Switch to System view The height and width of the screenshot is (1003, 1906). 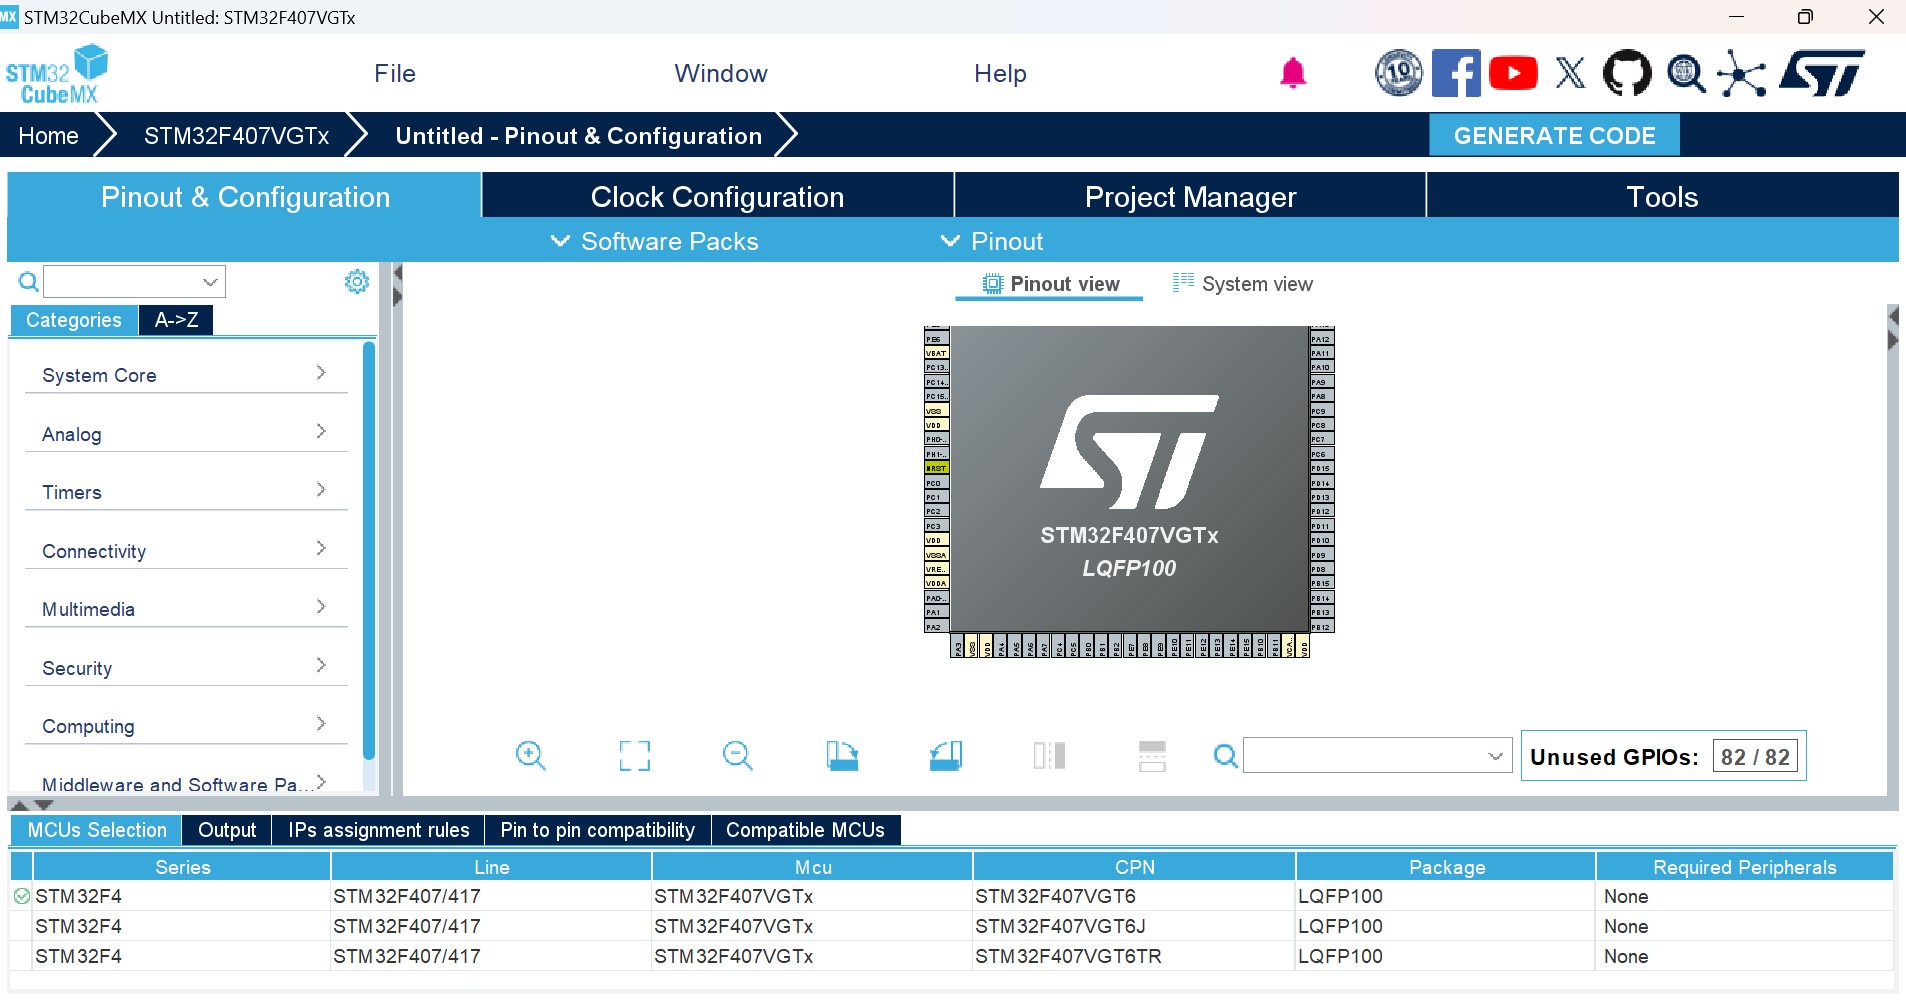(x=1243, y=284)
